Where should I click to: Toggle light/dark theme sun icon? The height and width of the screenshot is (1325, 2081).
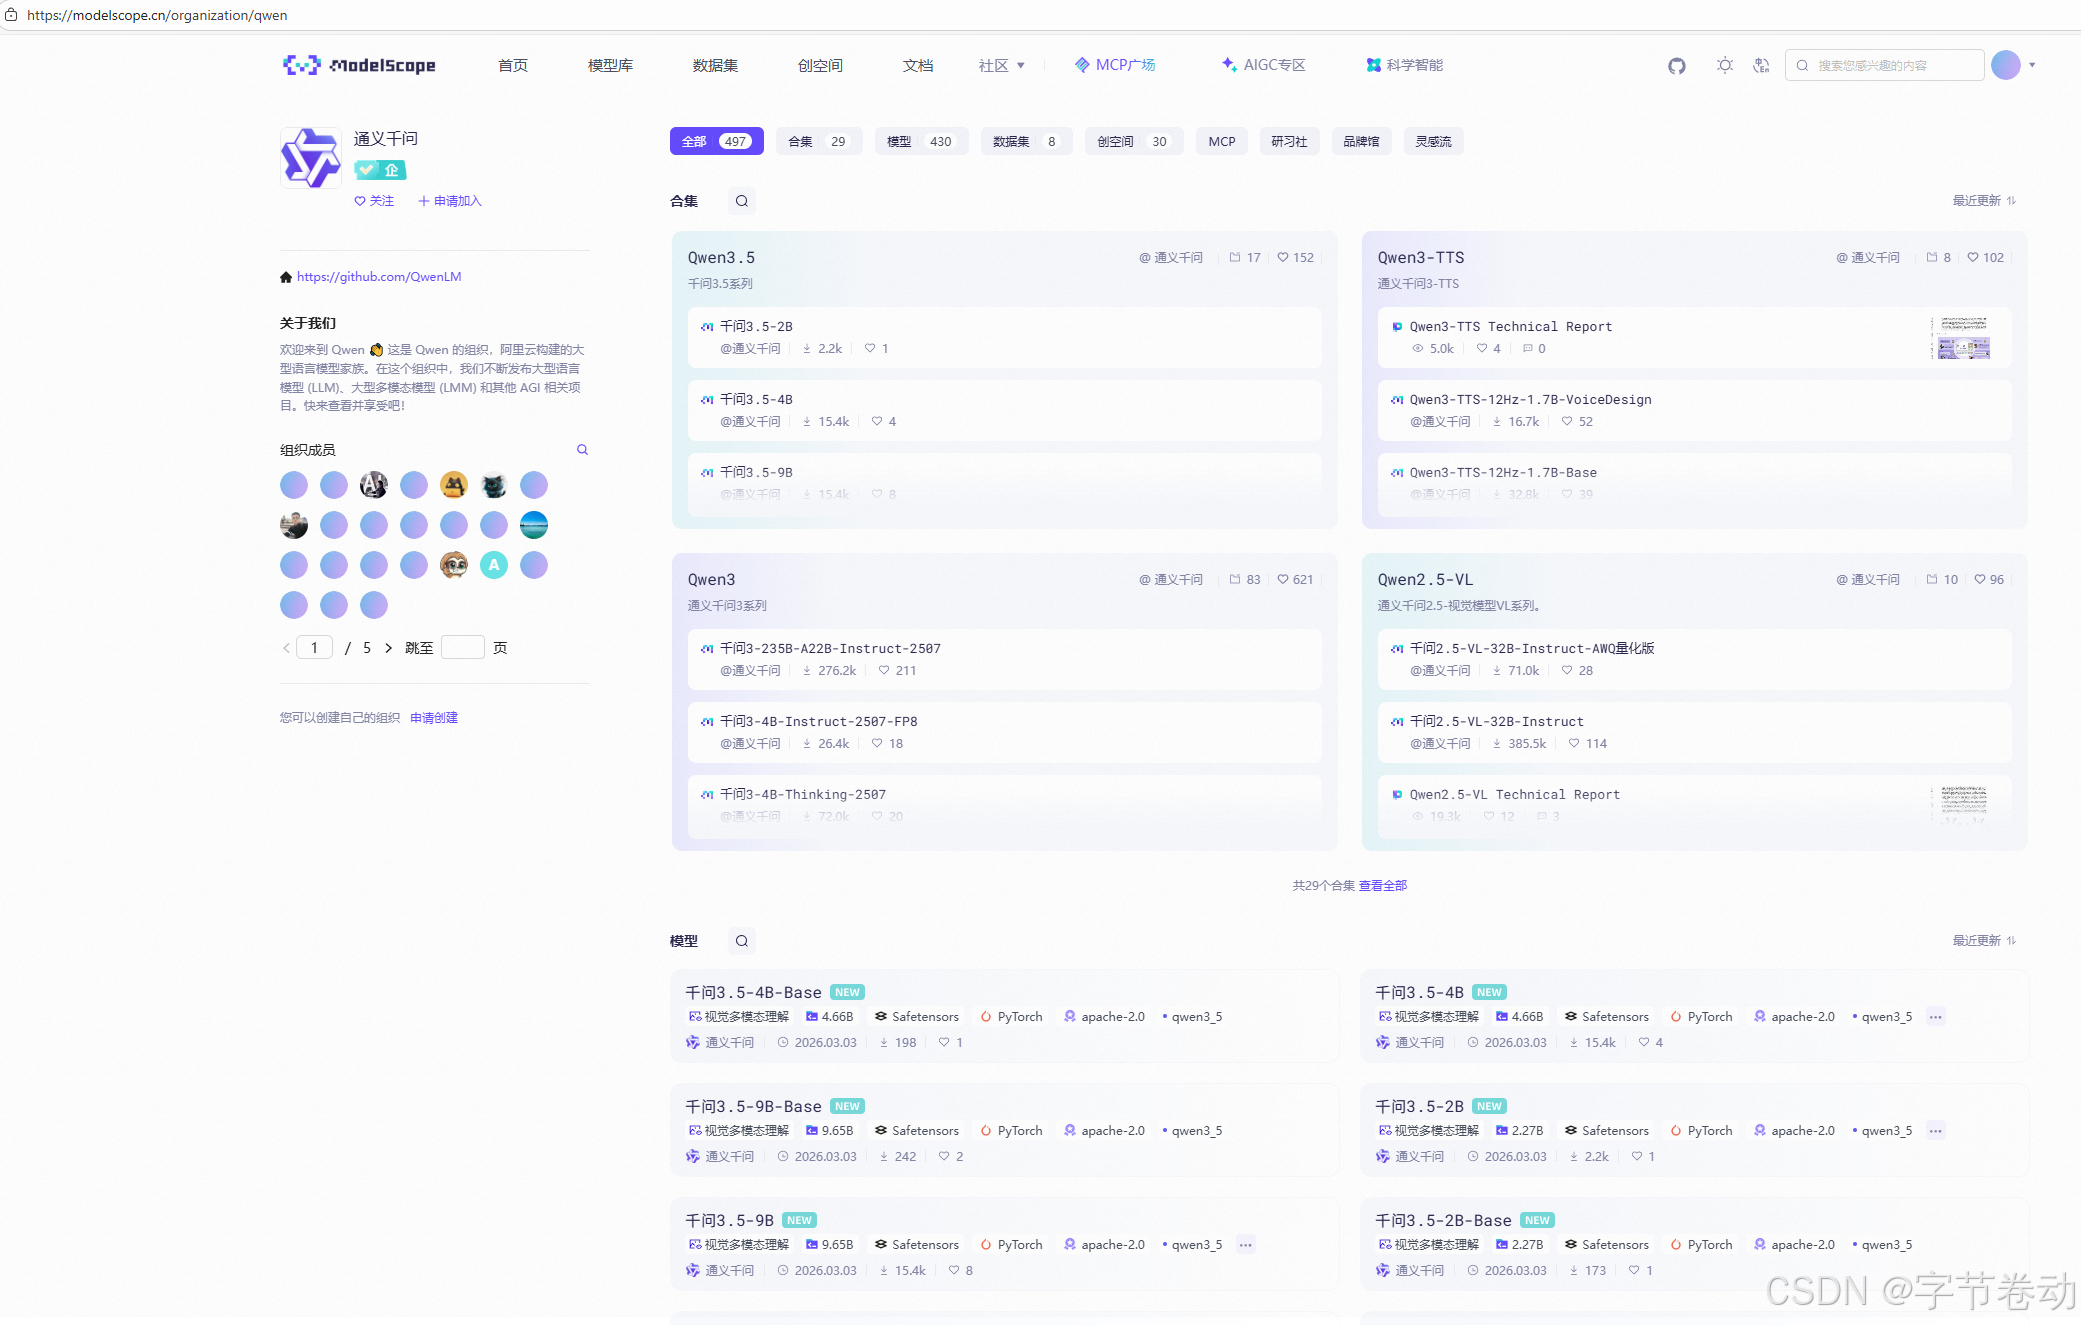pyautogui.click(x=1725, y=66)
